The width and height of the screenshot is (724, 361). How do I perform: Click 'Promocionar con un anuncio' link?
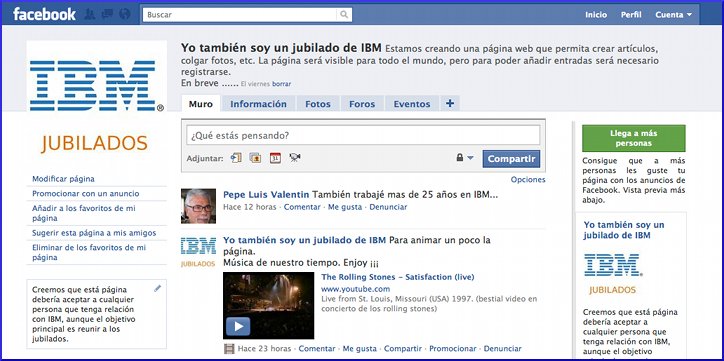[85, 193]
